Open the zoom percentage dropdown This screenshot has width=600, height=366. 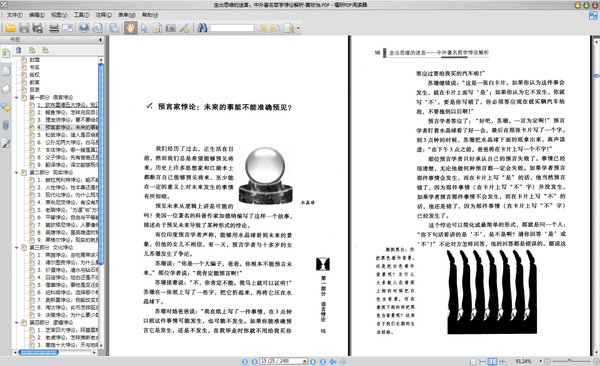point(540,361)
